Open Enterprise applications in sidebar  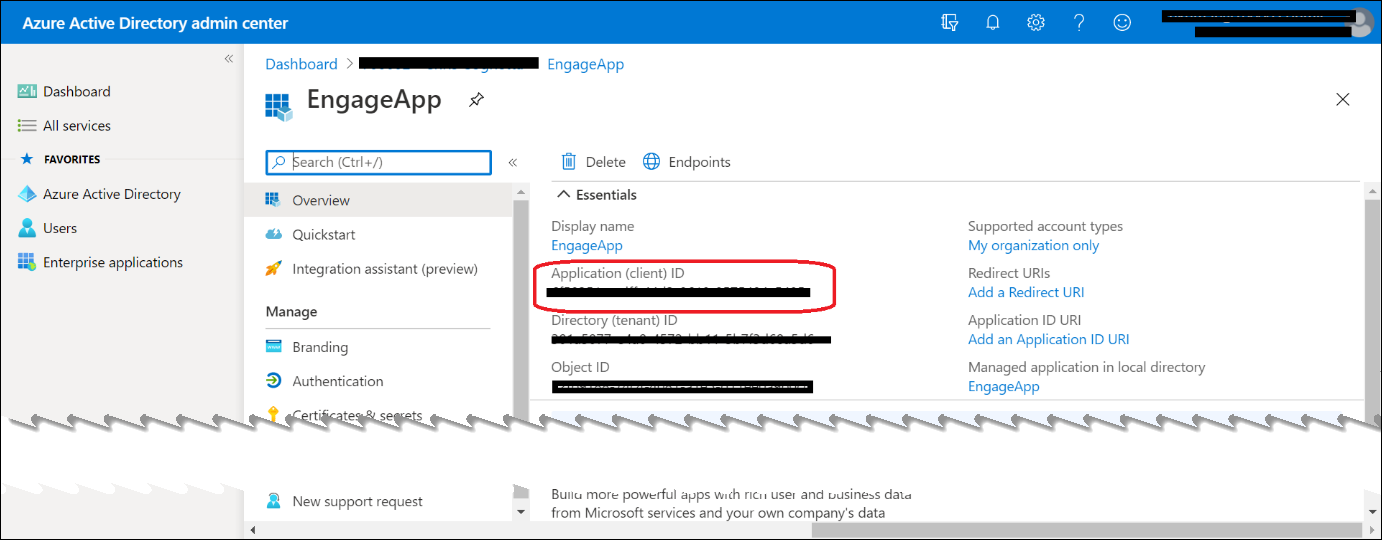pos(112,262)
